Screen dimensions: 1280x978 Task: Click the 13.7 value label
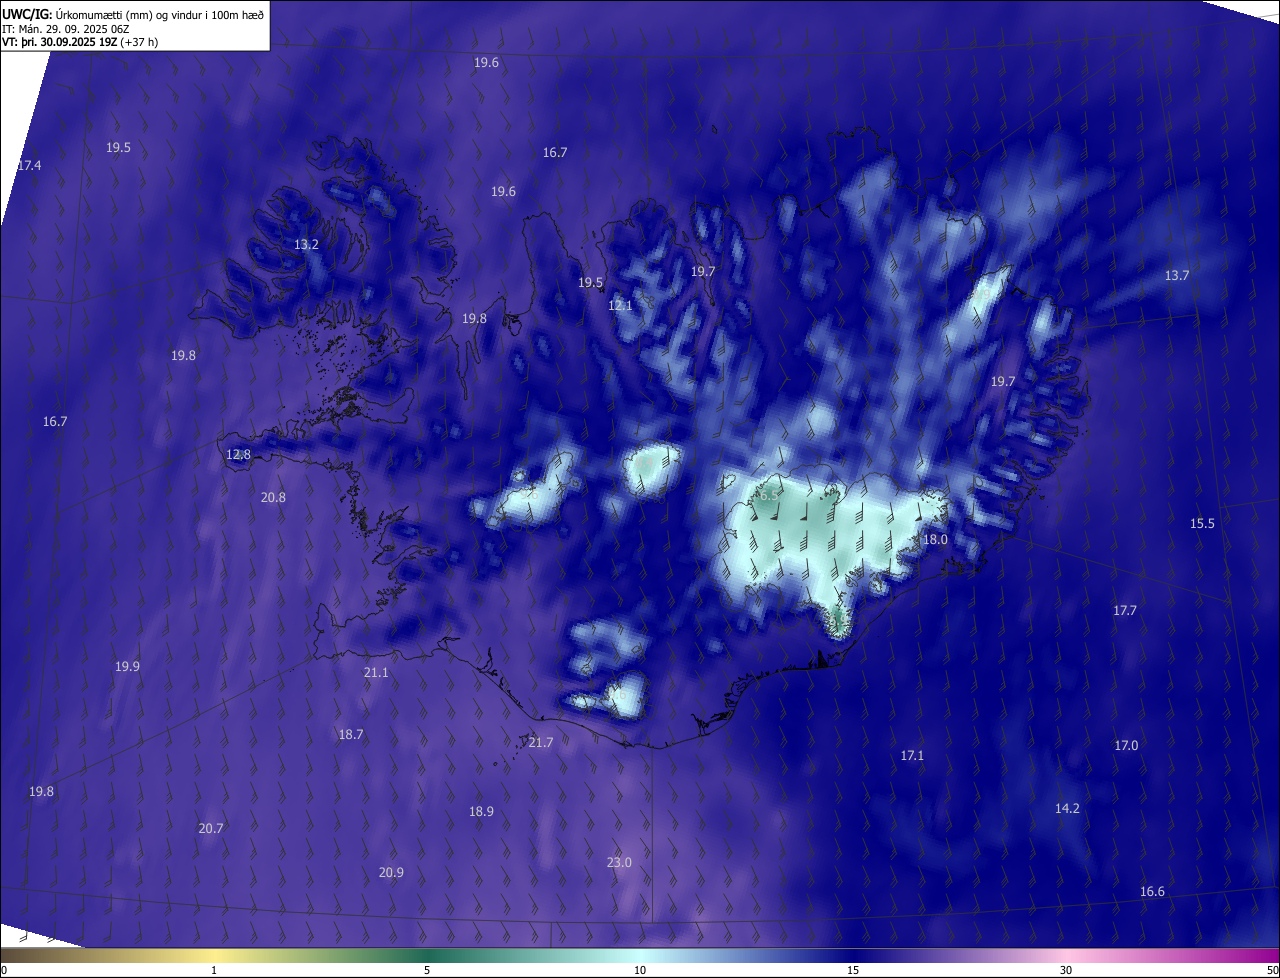point(1177,276)
